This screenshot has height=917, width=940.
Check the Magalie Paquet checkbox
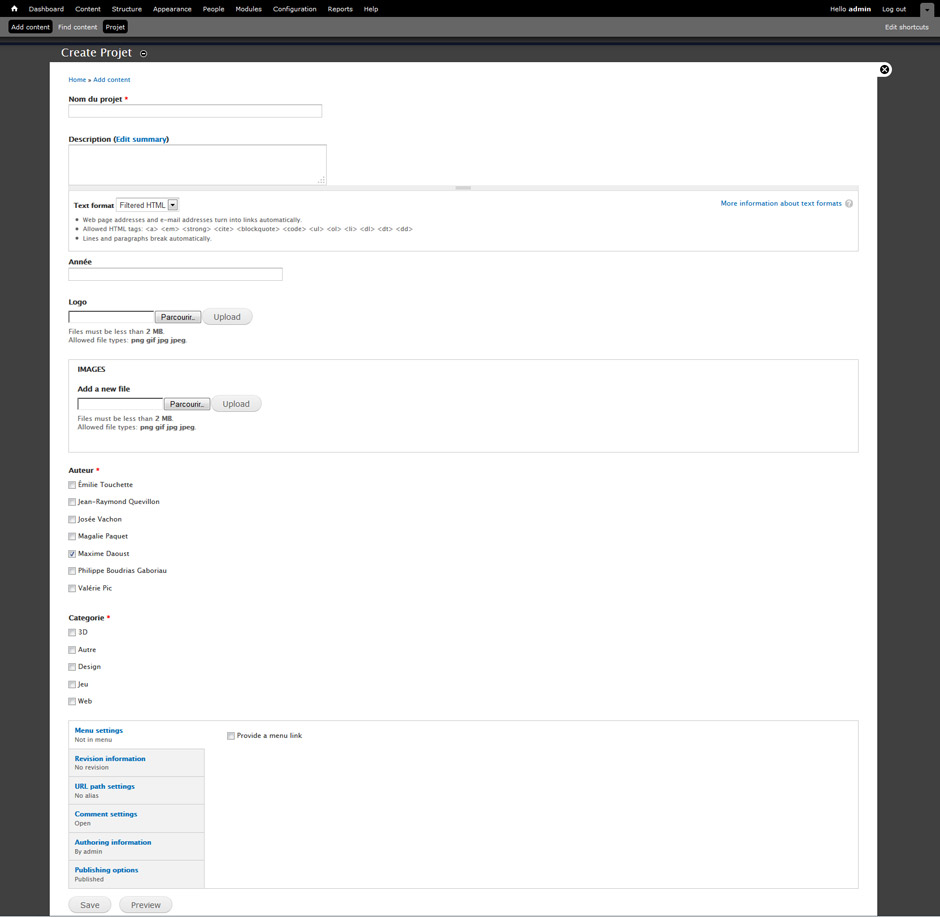click(x=72, y=536)
